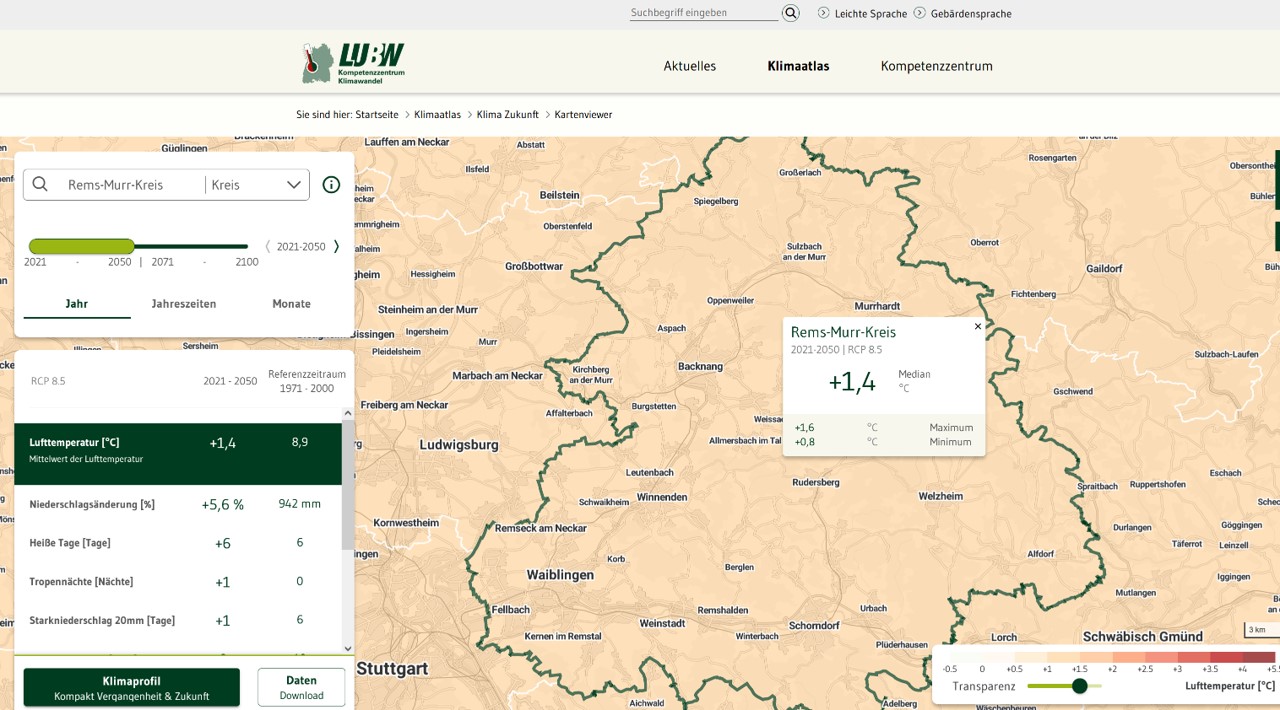Select the Lufttemperatur [°C] indicator row
This screenshot has width=1280, height=710.
[x=178, y=454]
